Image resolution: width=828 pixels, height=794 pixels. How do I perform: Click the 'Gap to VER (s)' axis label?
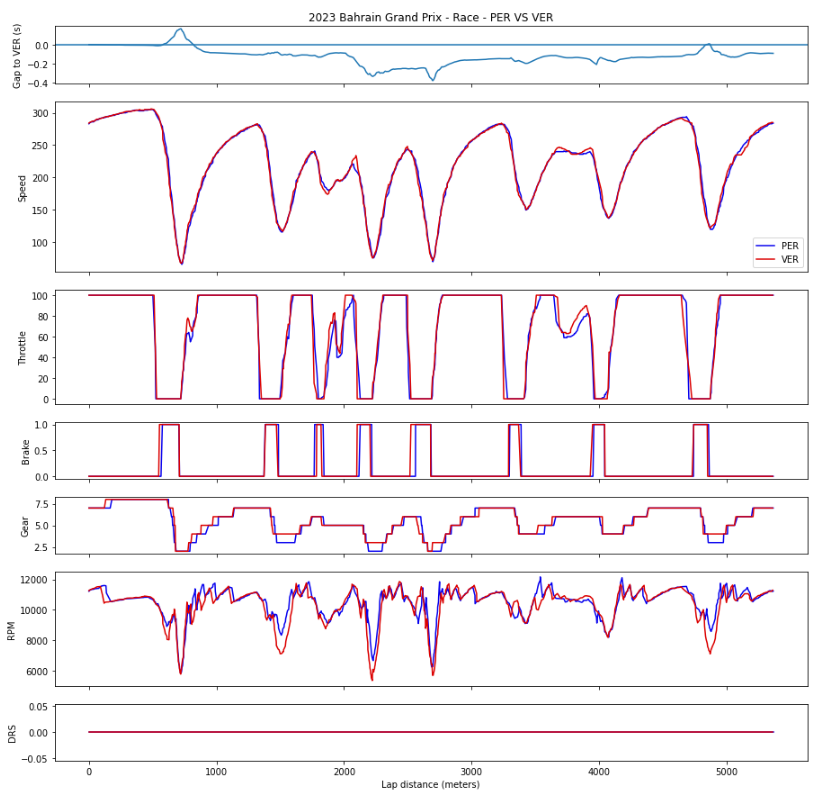[x=17, y=56]
